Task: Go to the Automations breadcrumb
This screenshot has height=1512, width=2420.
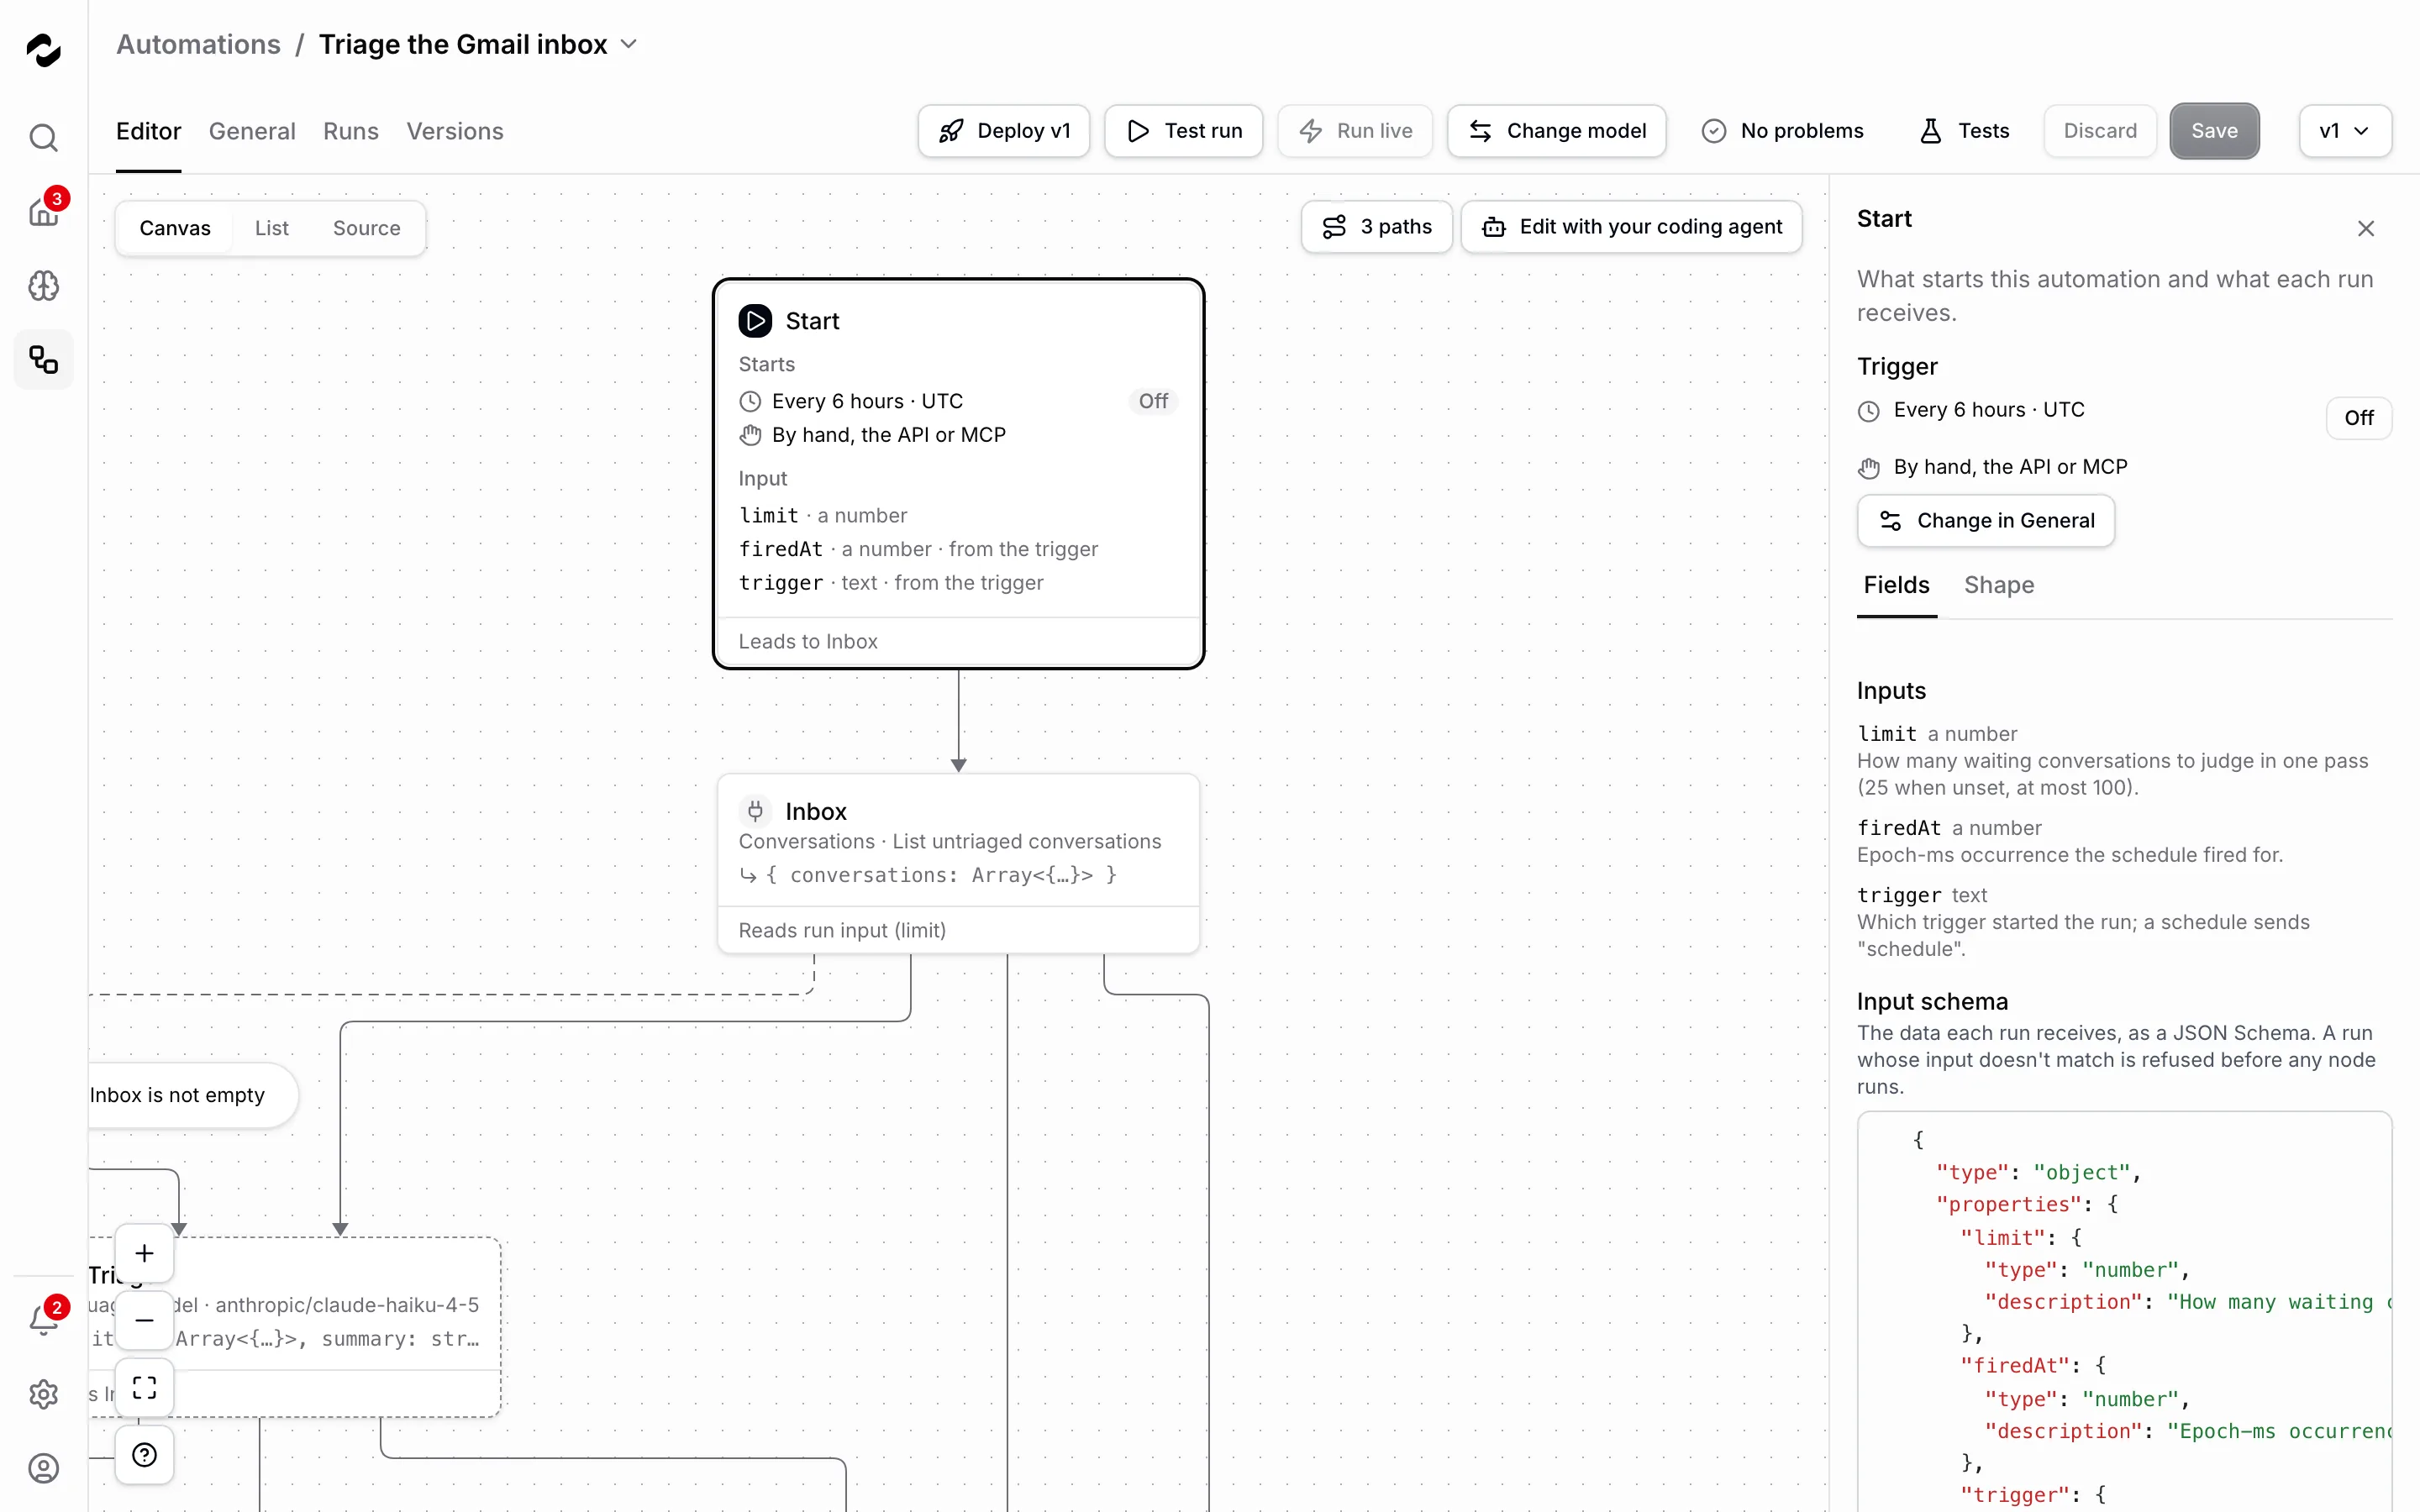Action: click(x=198, y=44)
